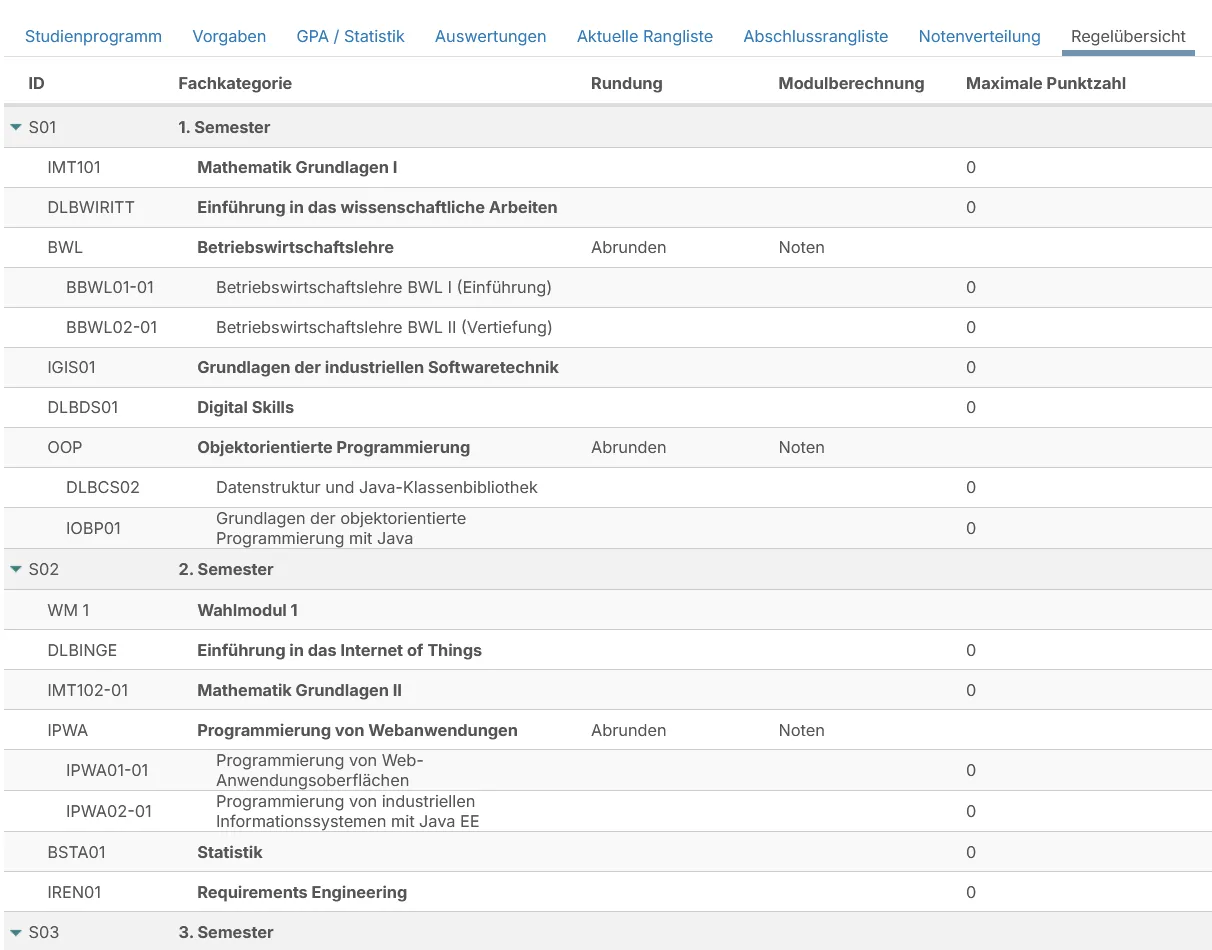Click the DLBCS02 ID cell
1212x950 pixels.
pos(103,487)
